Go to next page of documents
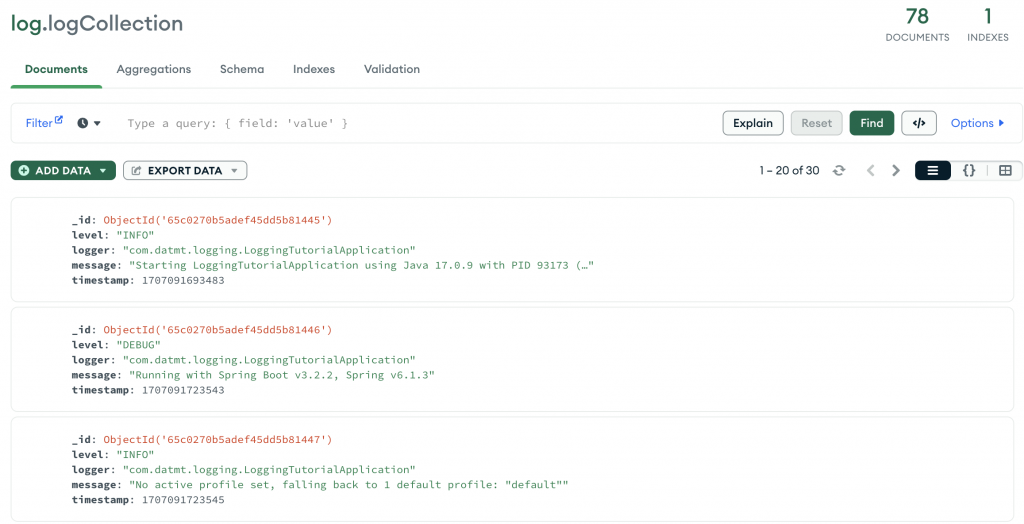 [896, 171]
